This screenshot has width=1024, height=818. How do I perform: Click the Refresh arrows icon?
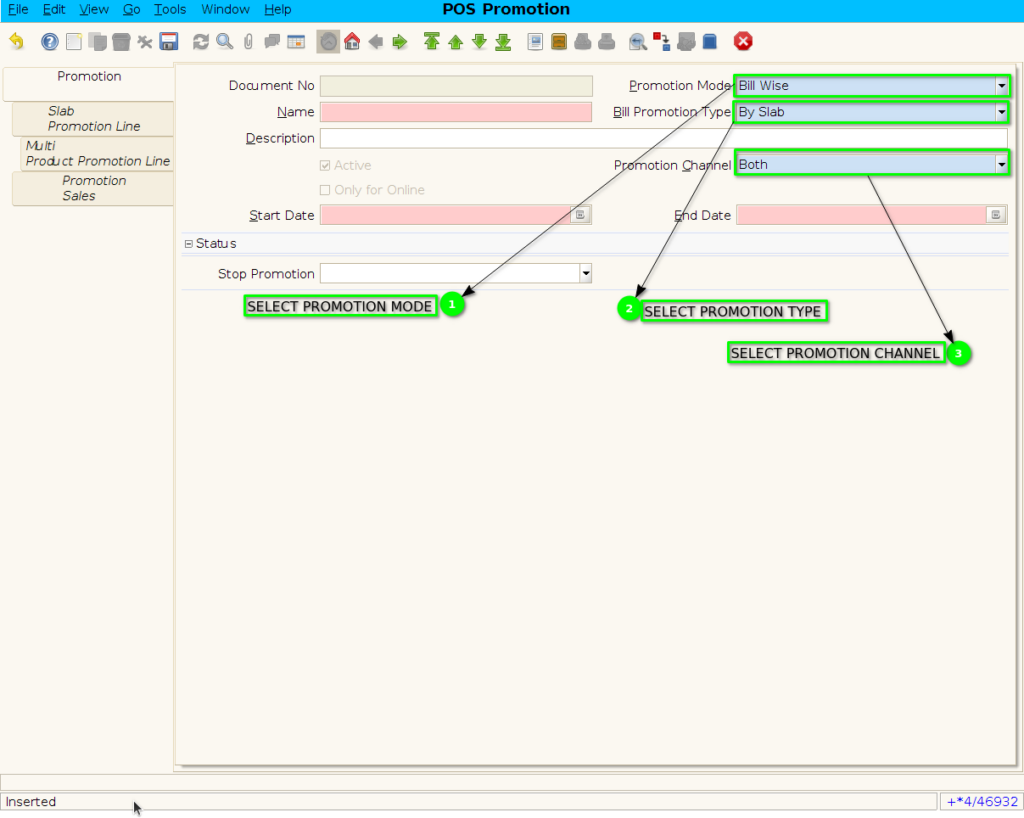(200, 42)
